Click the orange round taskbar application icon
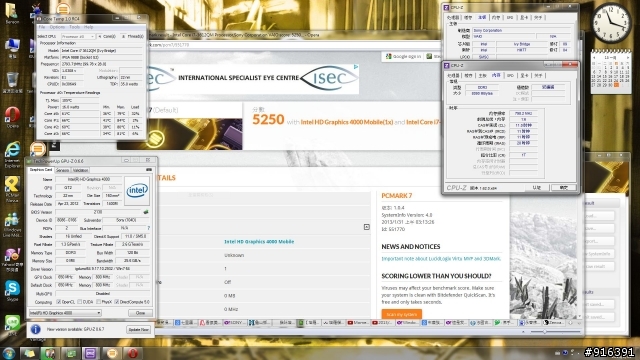The height and width of the screenshot is (360, 640). [x=112, y=353]
